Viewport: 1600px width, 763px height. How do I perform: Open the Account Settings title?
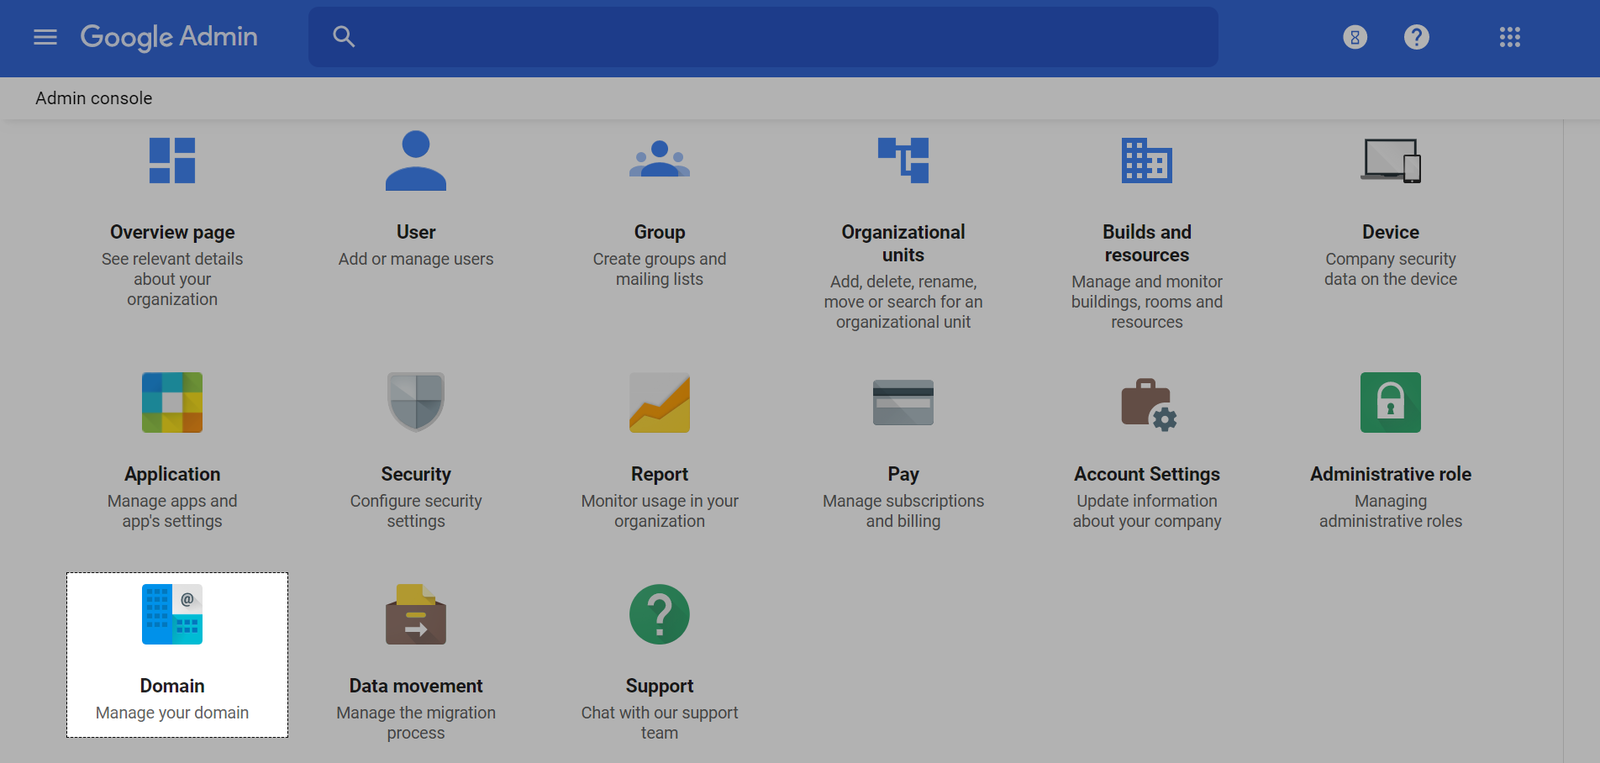pos(1147,474)
